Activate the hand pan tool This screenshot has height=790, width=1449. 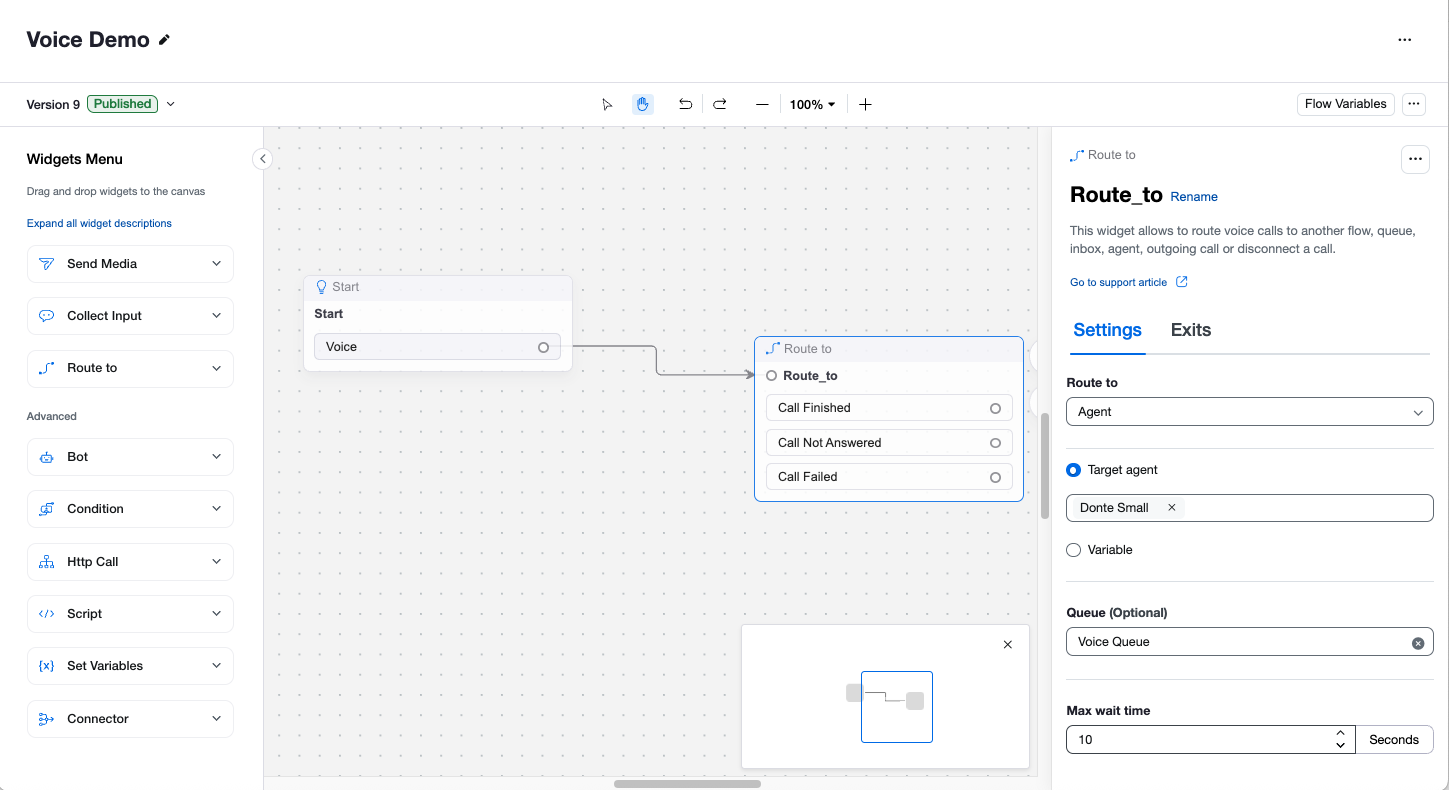click(x=643, y=104)
